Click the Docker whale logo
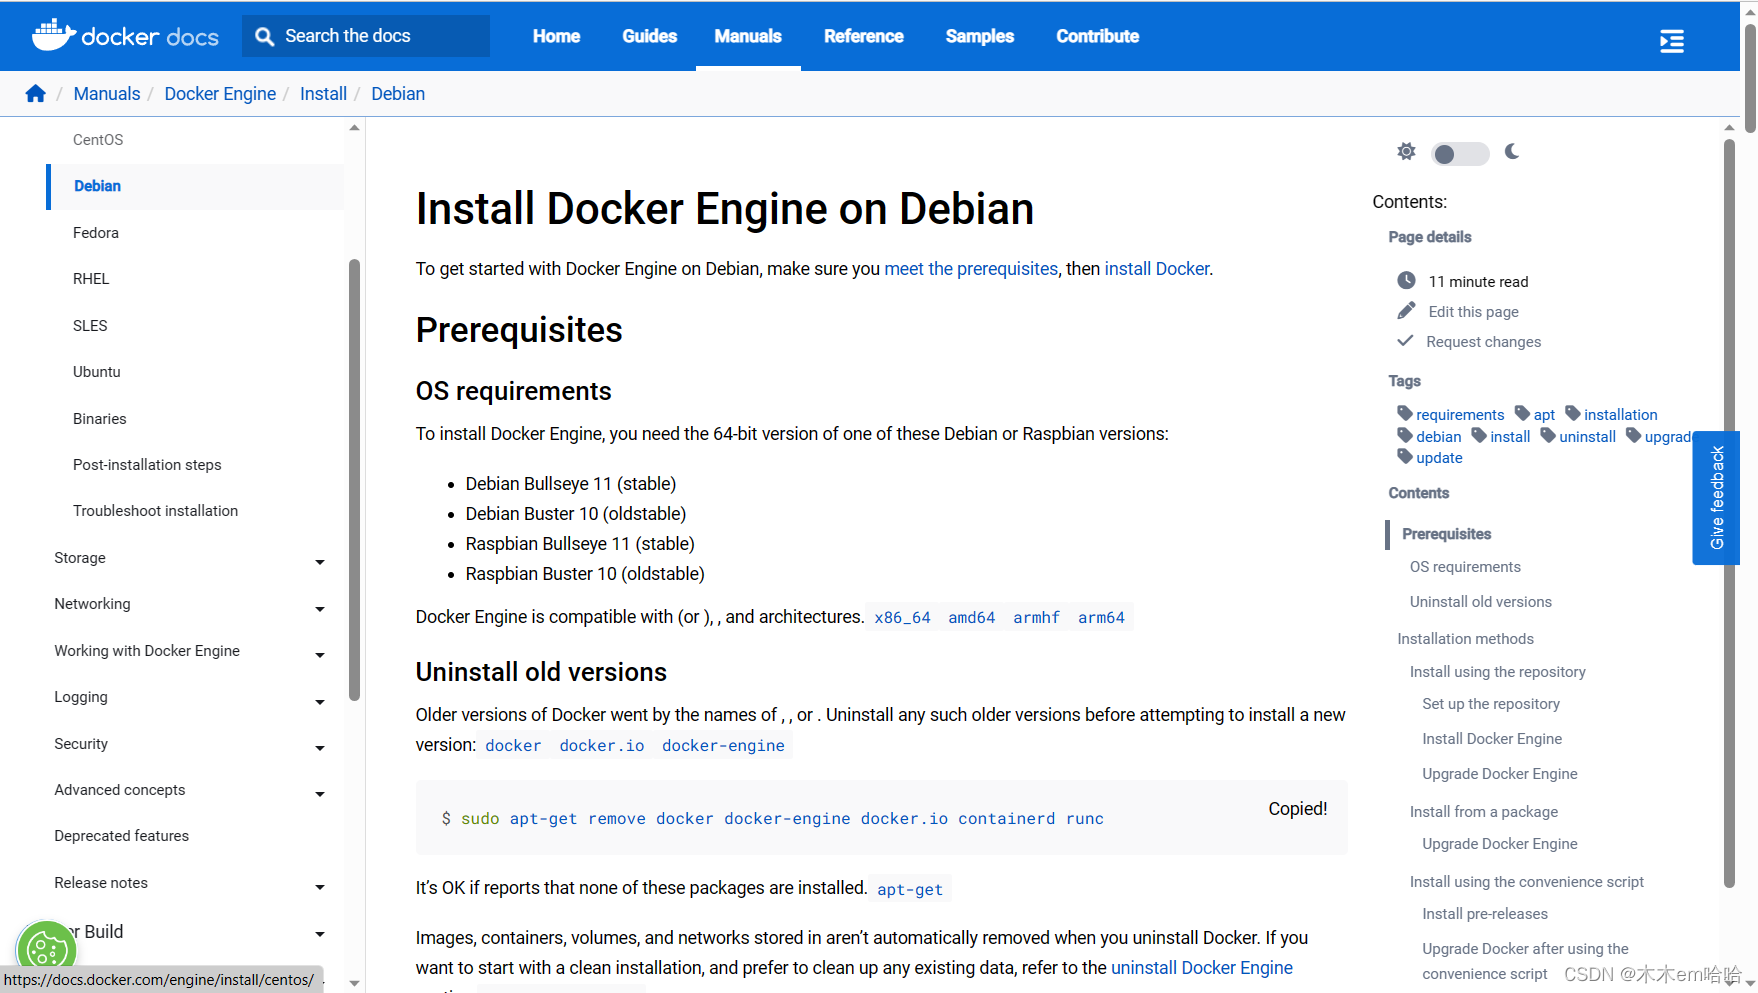Viewport: 1758px width, 993px height. point(53,35)
